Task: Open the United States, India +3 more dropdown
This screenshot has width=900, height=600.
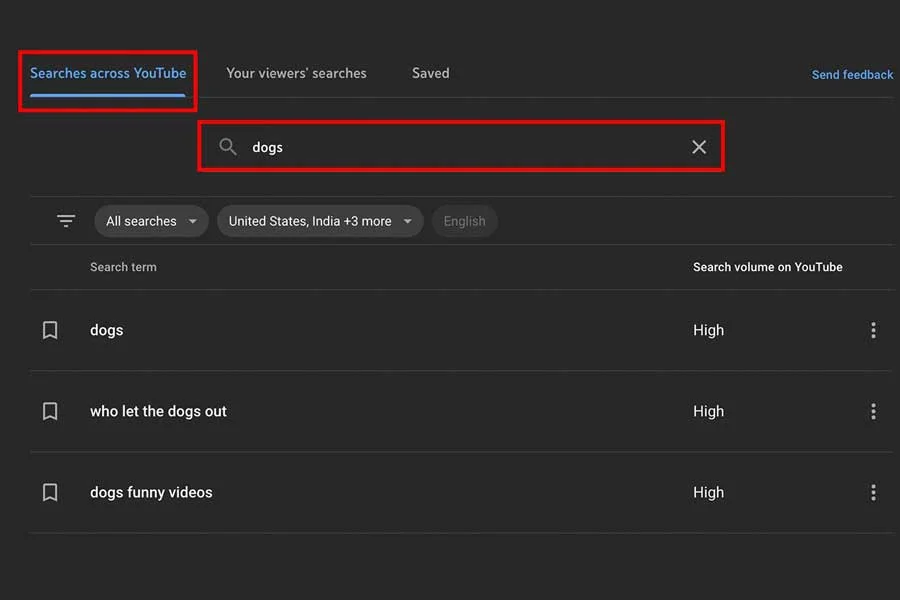Action: coord(320,221)
